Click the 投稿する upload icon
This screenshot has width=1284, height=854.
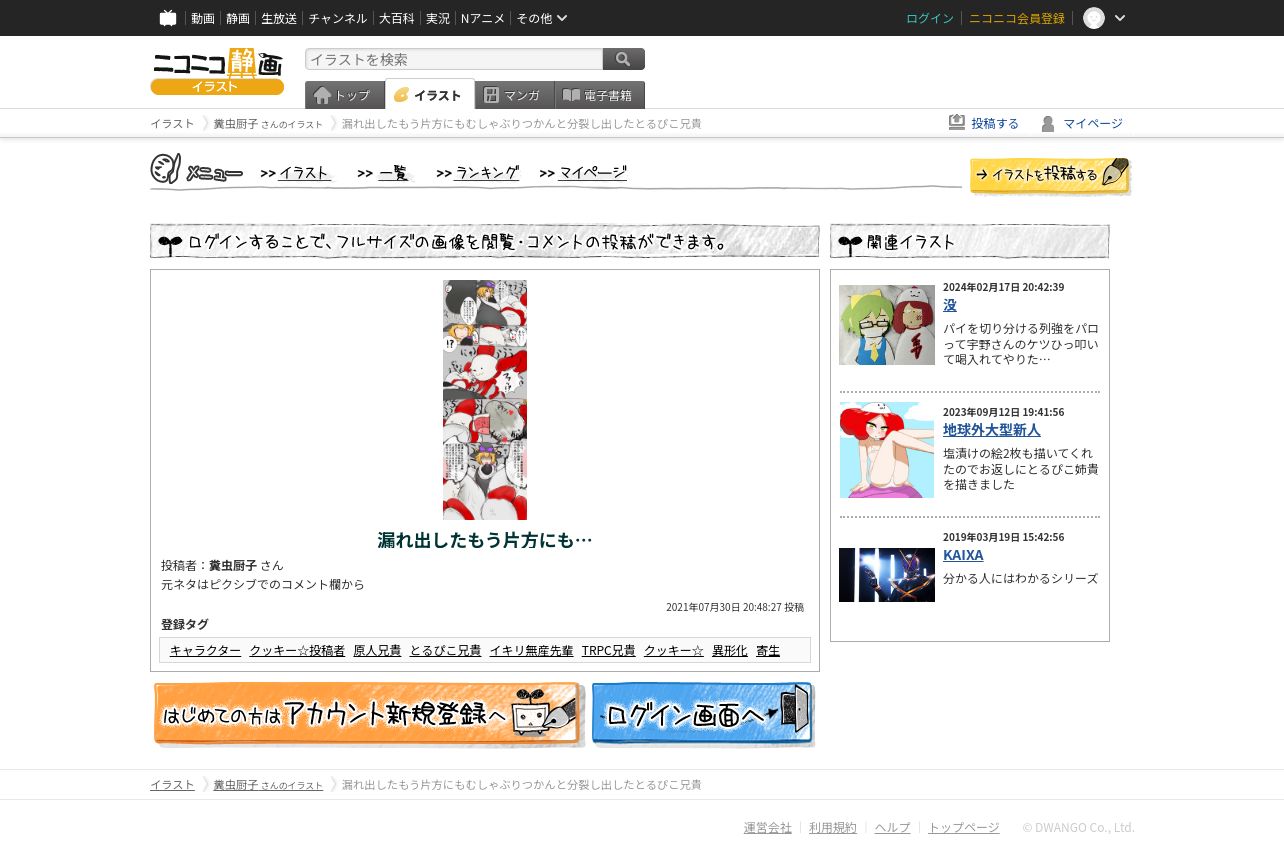point(957,122)
